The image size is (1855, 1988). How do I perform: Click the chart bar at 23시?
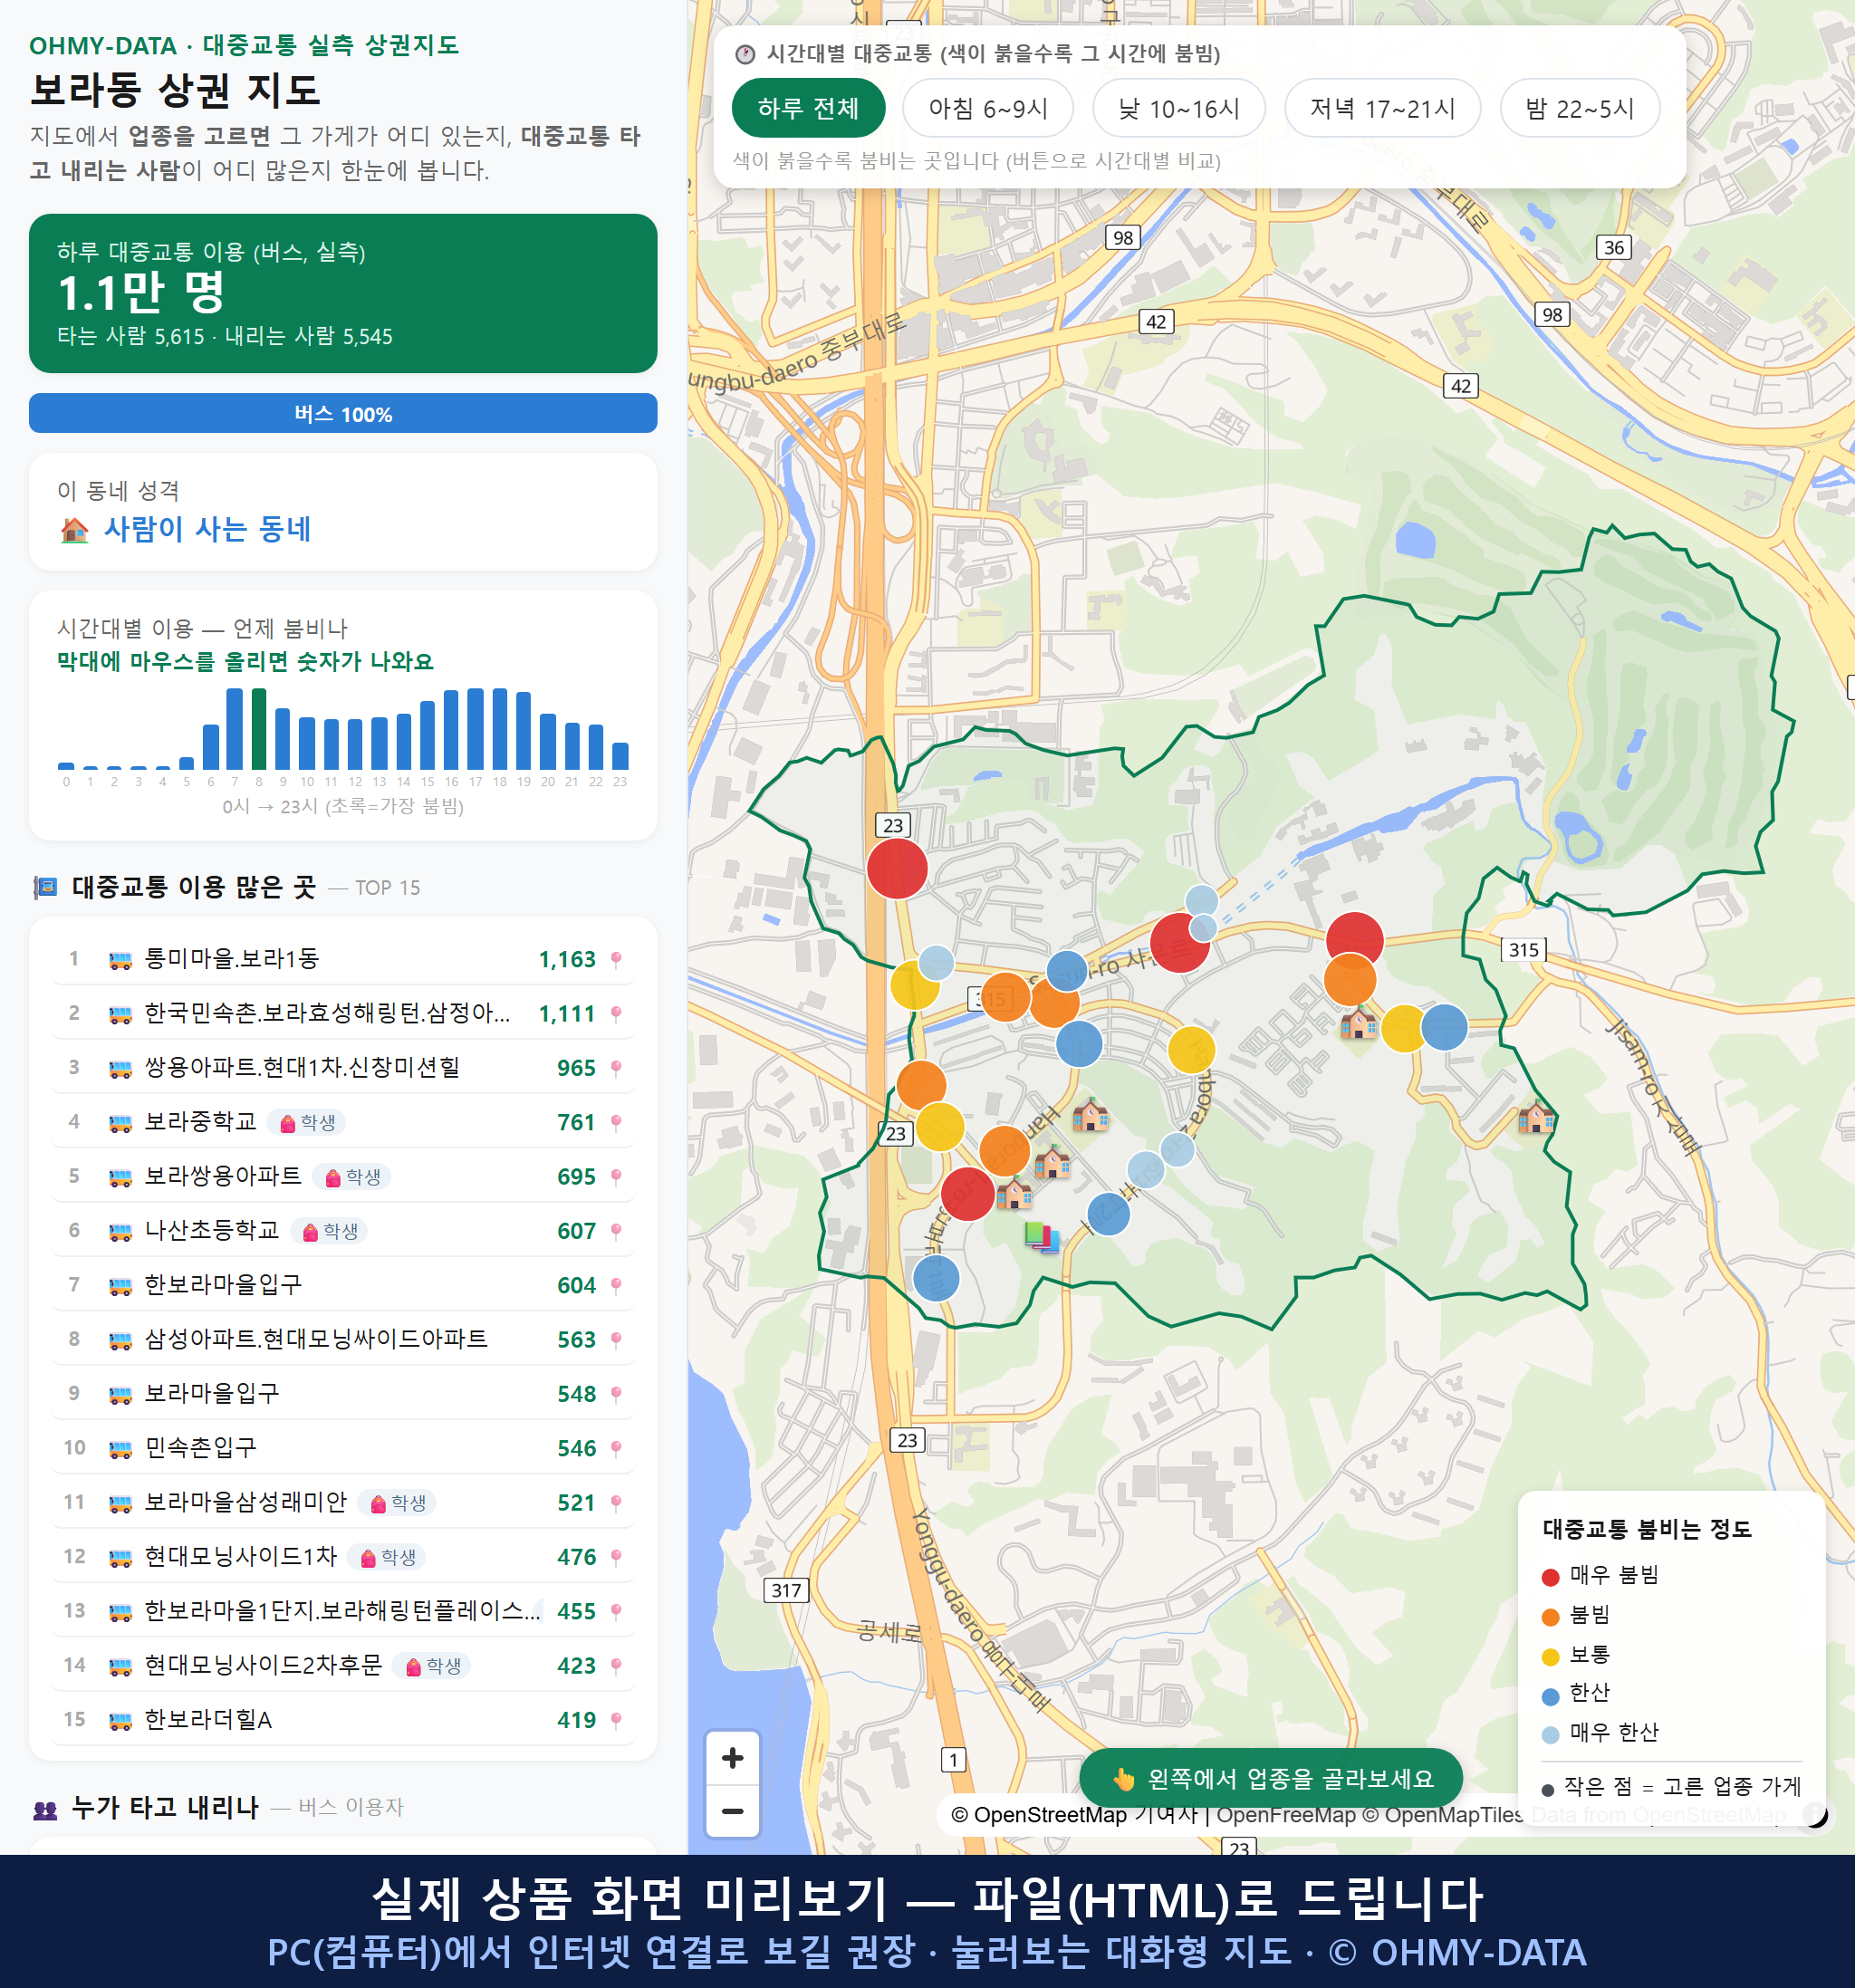(620, 756)
